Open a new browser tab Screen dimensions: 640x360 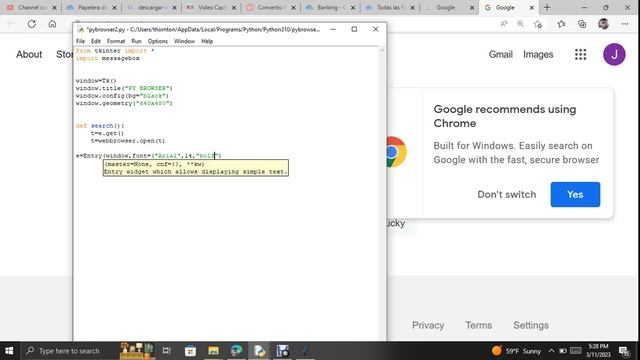click(x=547, y=7)
